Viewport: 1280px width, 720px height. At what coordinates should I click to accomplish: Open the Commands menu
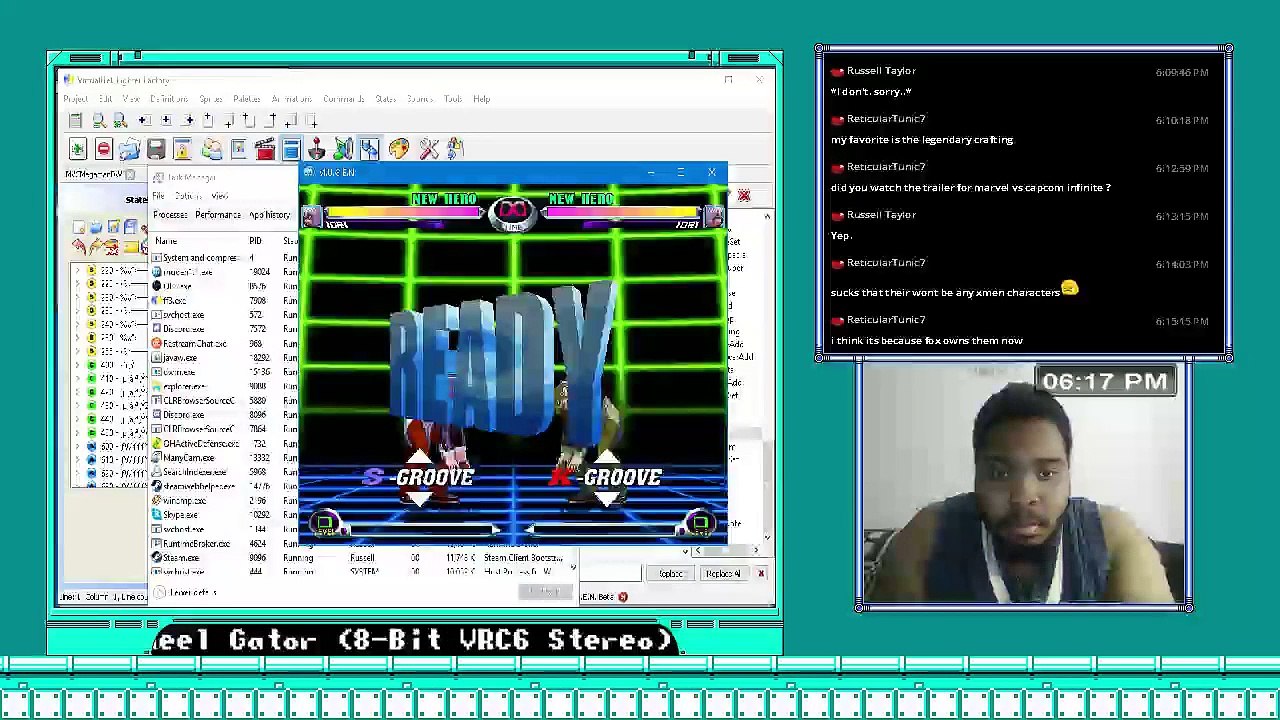(343, 99)
